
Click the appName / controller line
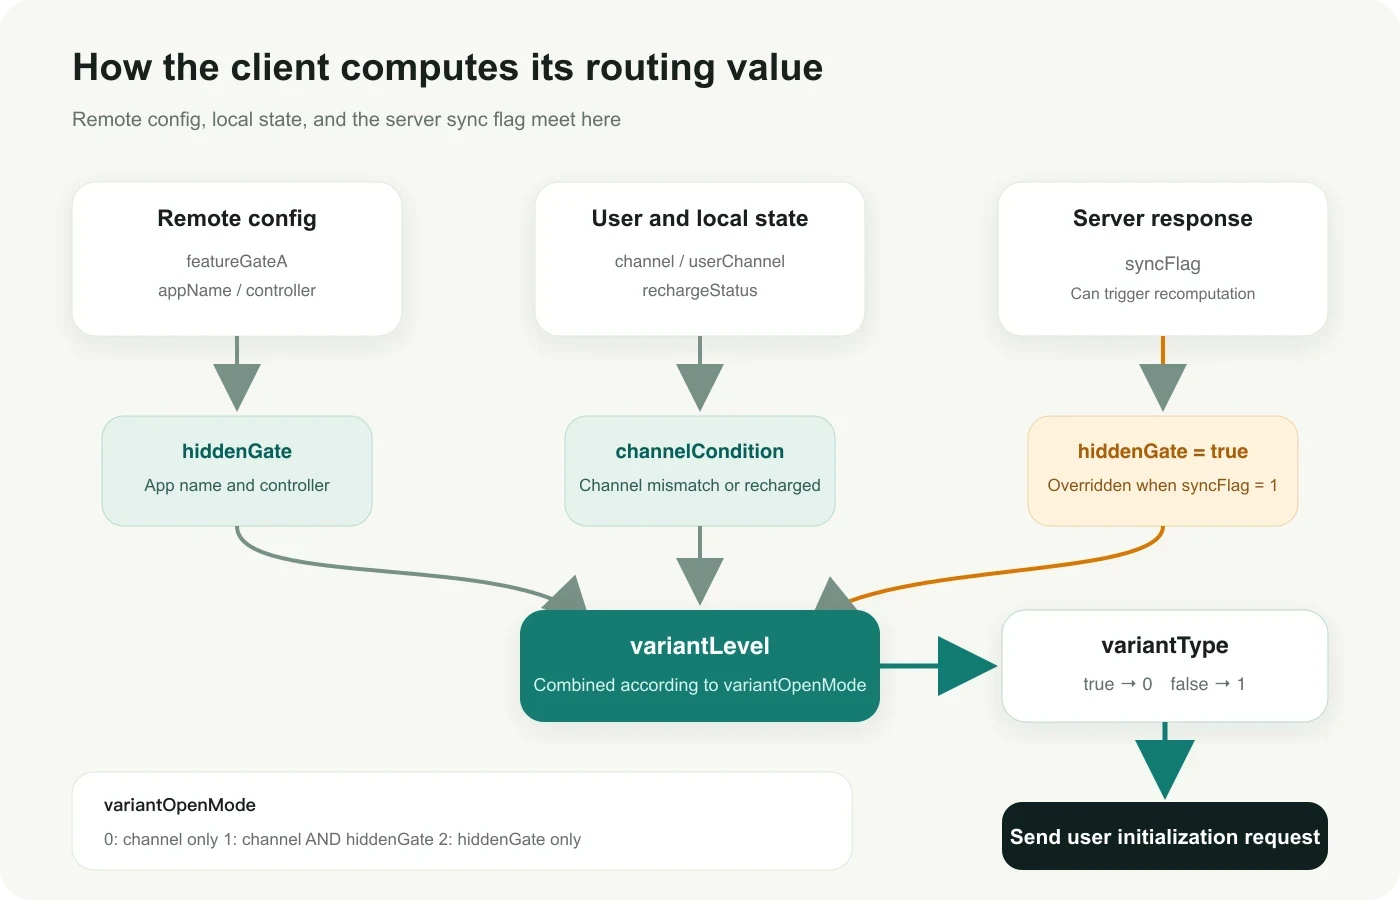click(237, 290)
